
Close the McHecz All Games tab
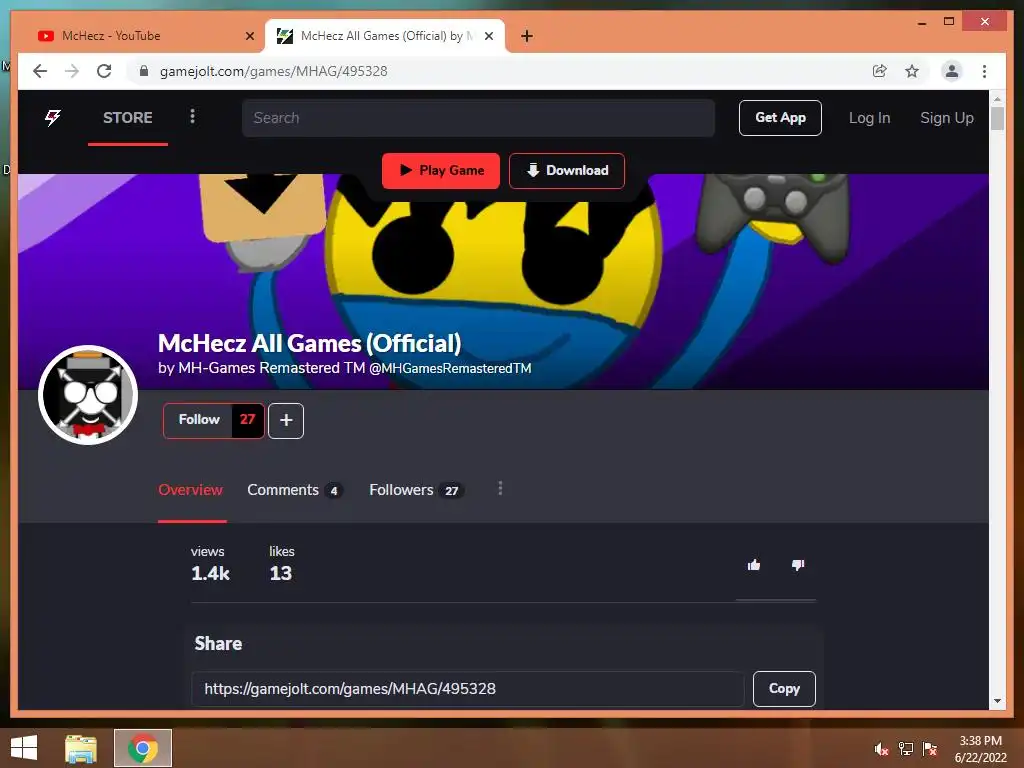pos(488,36)
